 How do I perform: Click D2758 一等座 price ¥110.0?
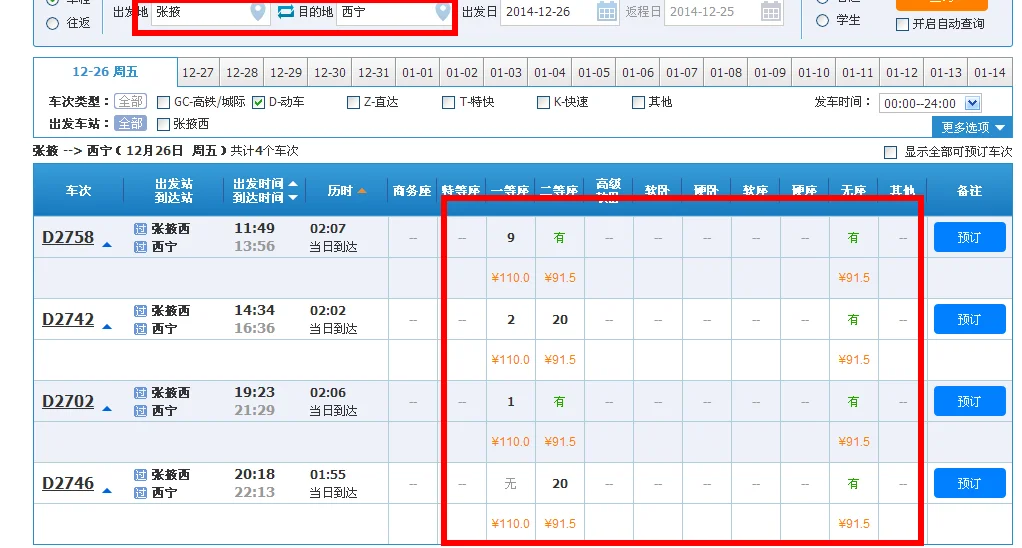tap(510, 278)
